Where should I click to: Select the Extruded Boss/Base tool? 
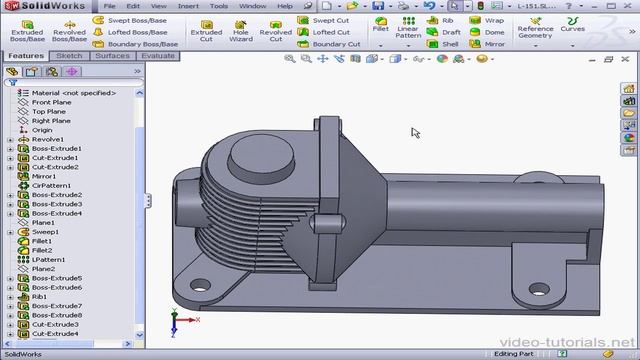tap(27, 31)
